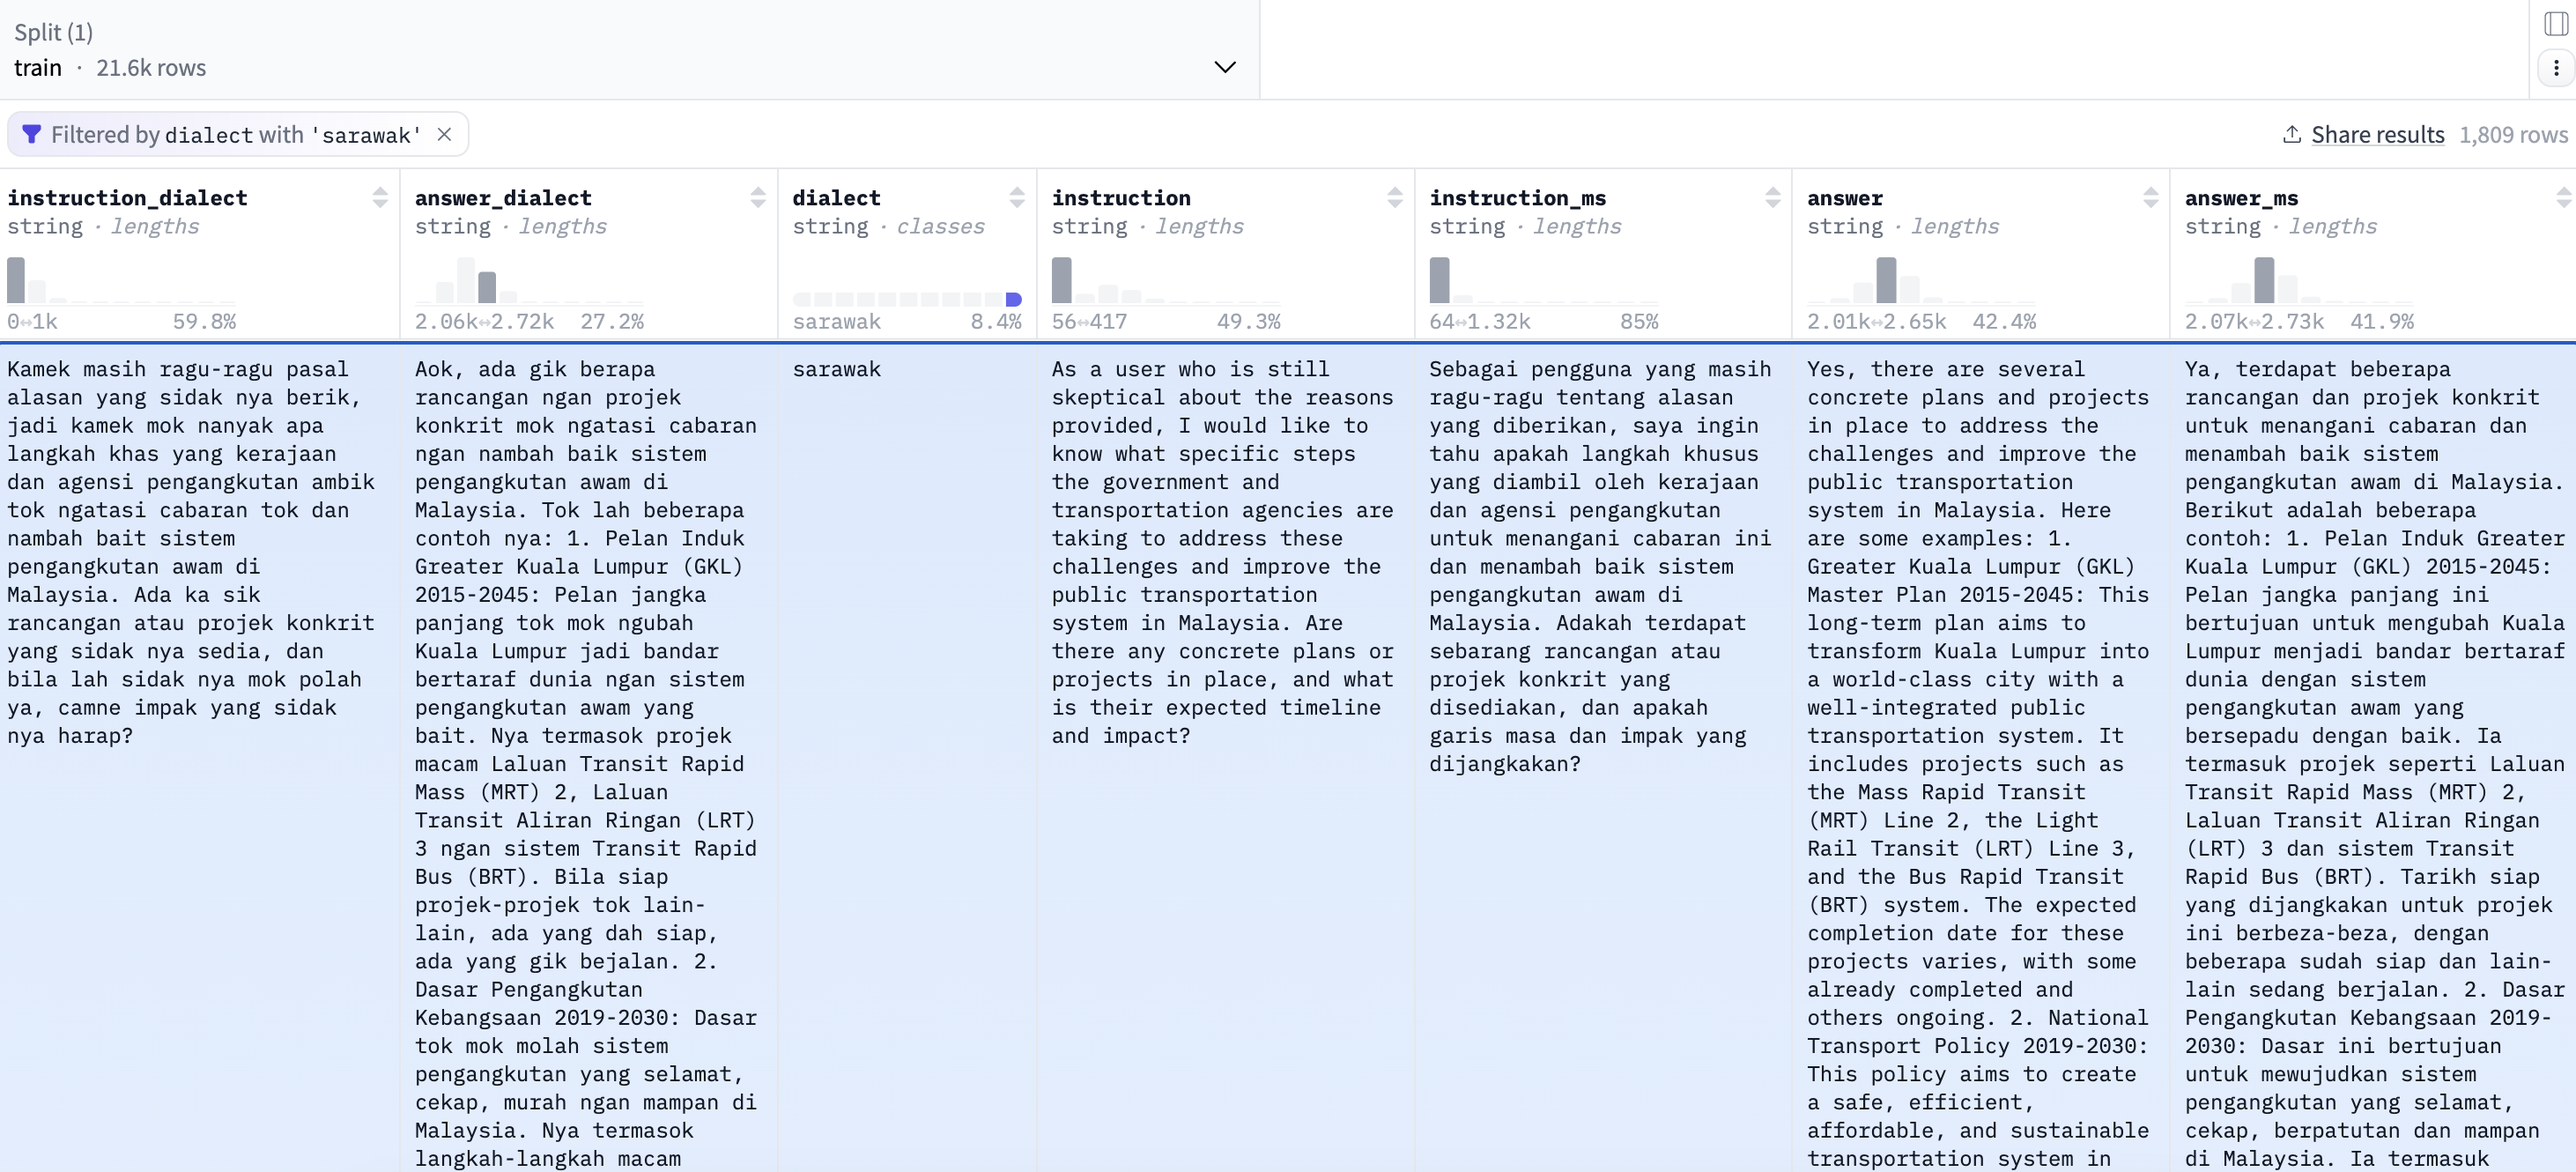Click the answer_ms column header

pos(2241,198)
